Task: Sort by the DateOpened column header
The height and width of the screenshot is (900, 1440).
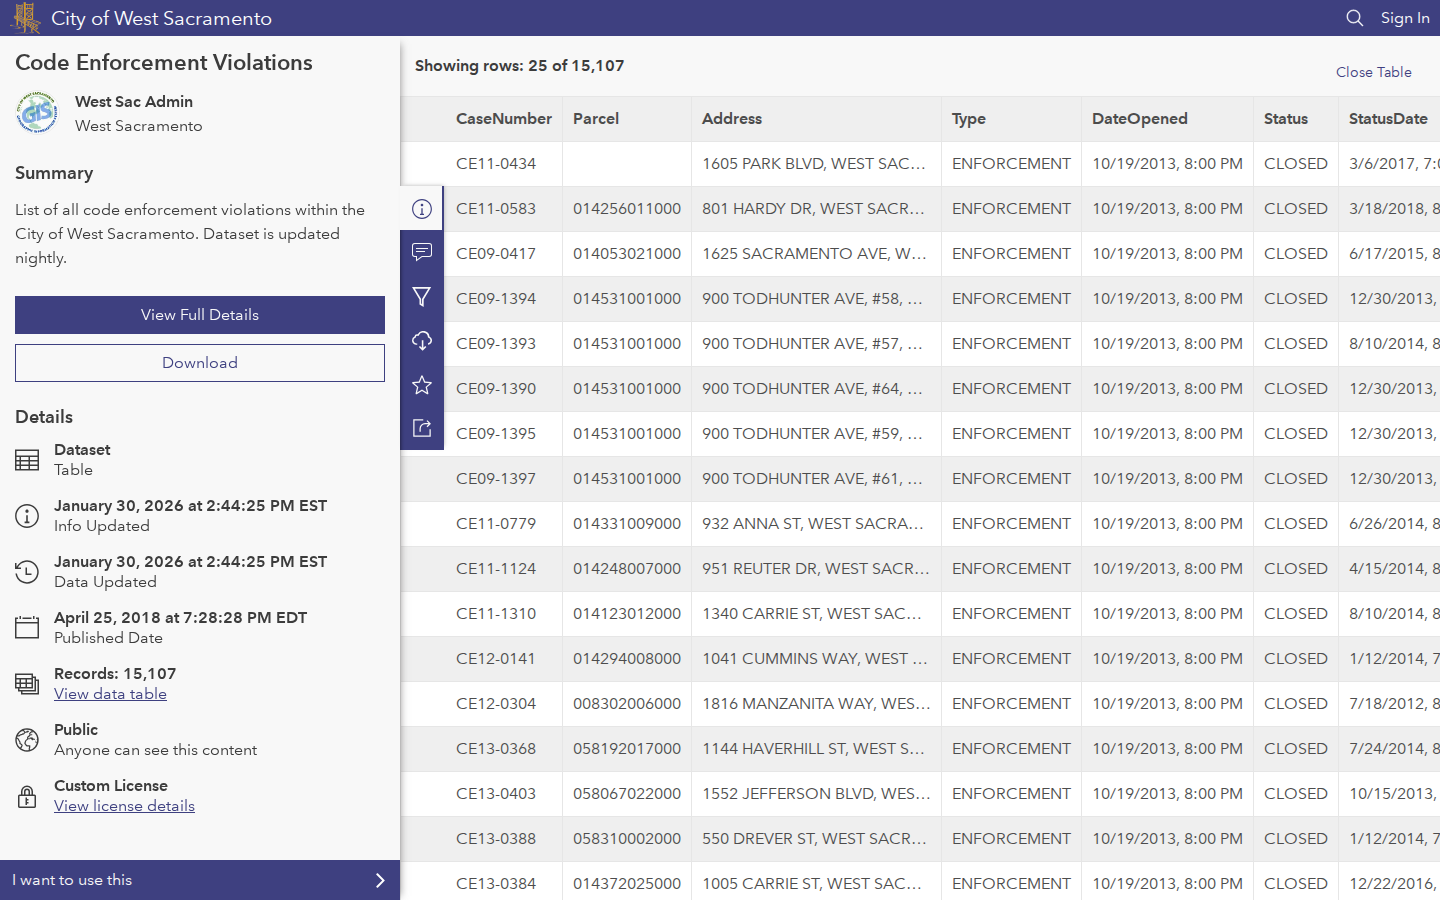Action: coord(1140,119)
